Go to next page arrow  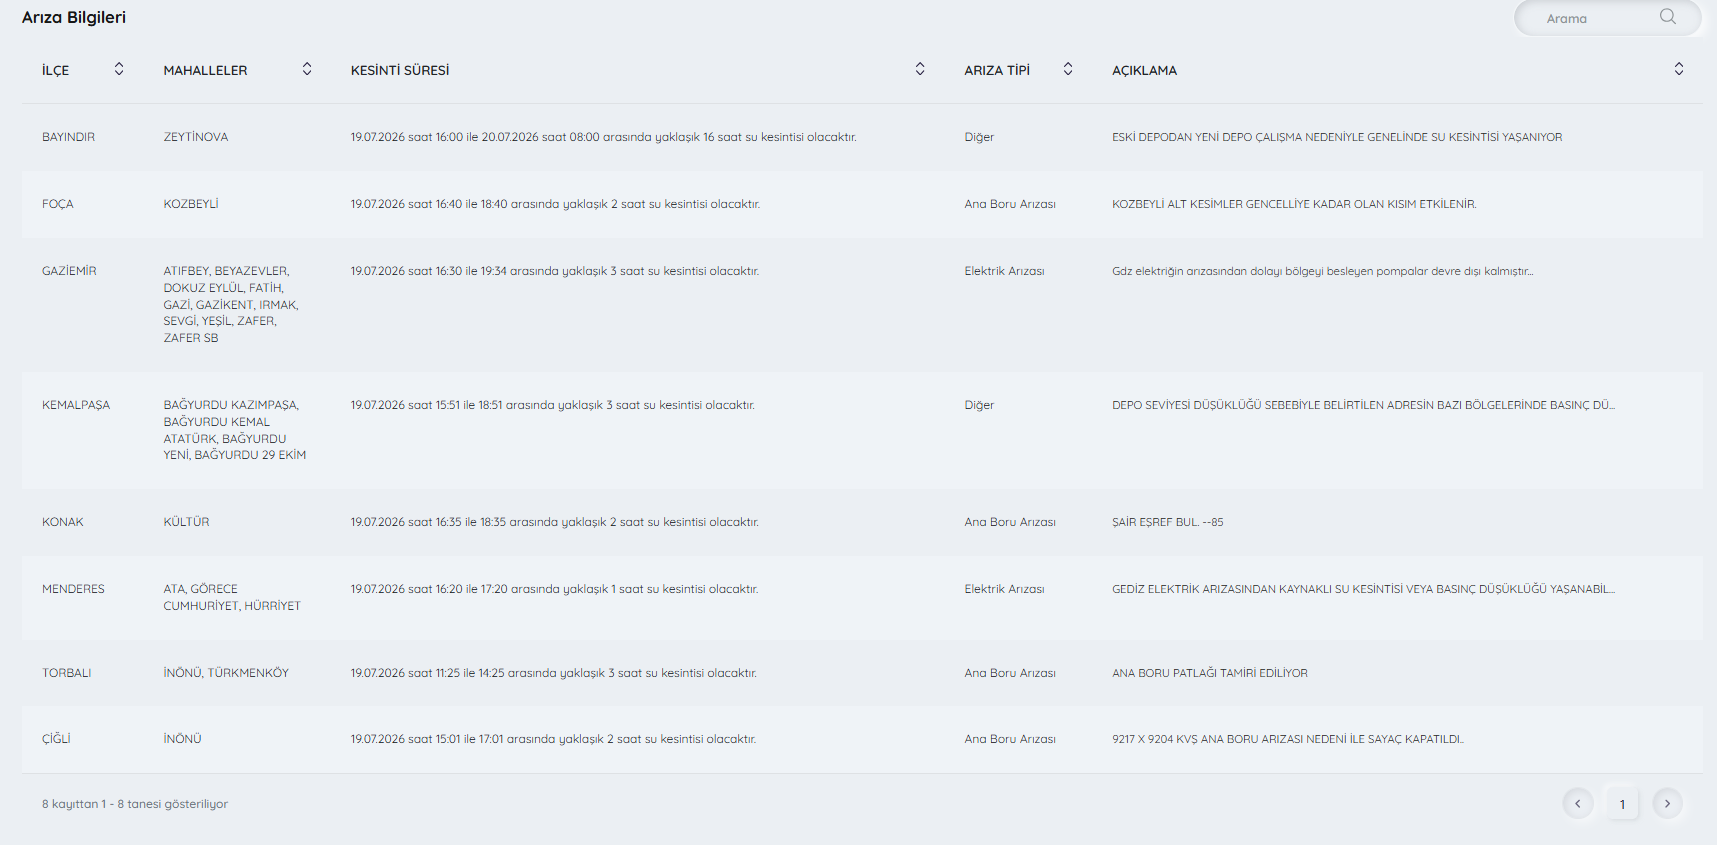pos(1667,803)
